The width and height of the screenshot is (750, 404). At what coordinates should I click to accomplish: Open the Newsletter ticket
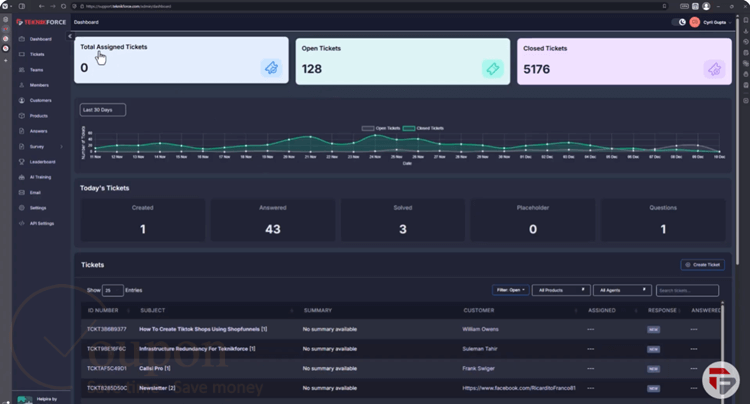tap(157, 388)
